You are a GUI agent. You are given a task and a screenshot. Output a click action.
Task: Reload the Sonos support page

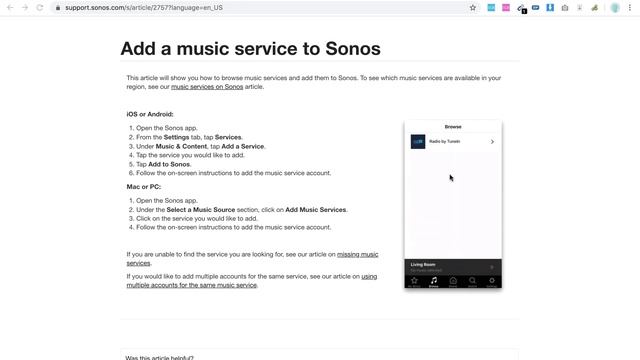pos(40,8)
